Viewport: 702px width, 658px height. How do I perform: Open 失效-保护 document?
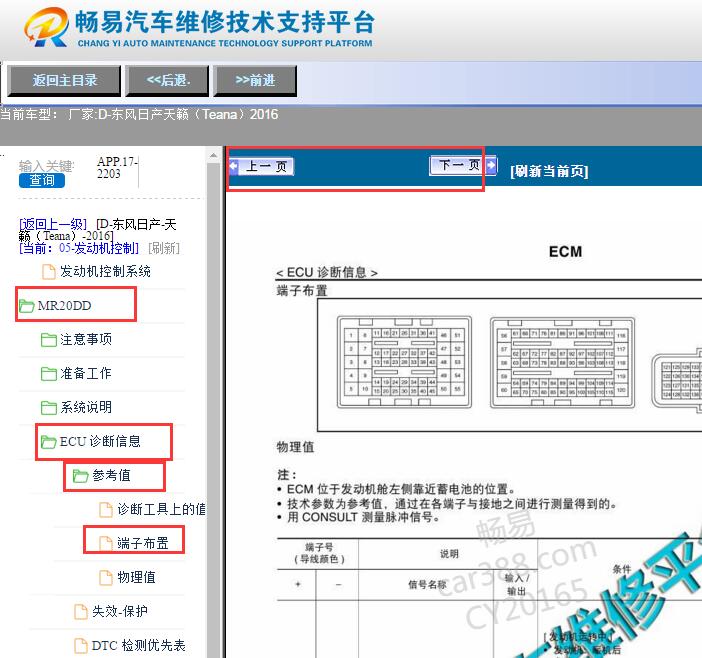(x=120, y=611)
